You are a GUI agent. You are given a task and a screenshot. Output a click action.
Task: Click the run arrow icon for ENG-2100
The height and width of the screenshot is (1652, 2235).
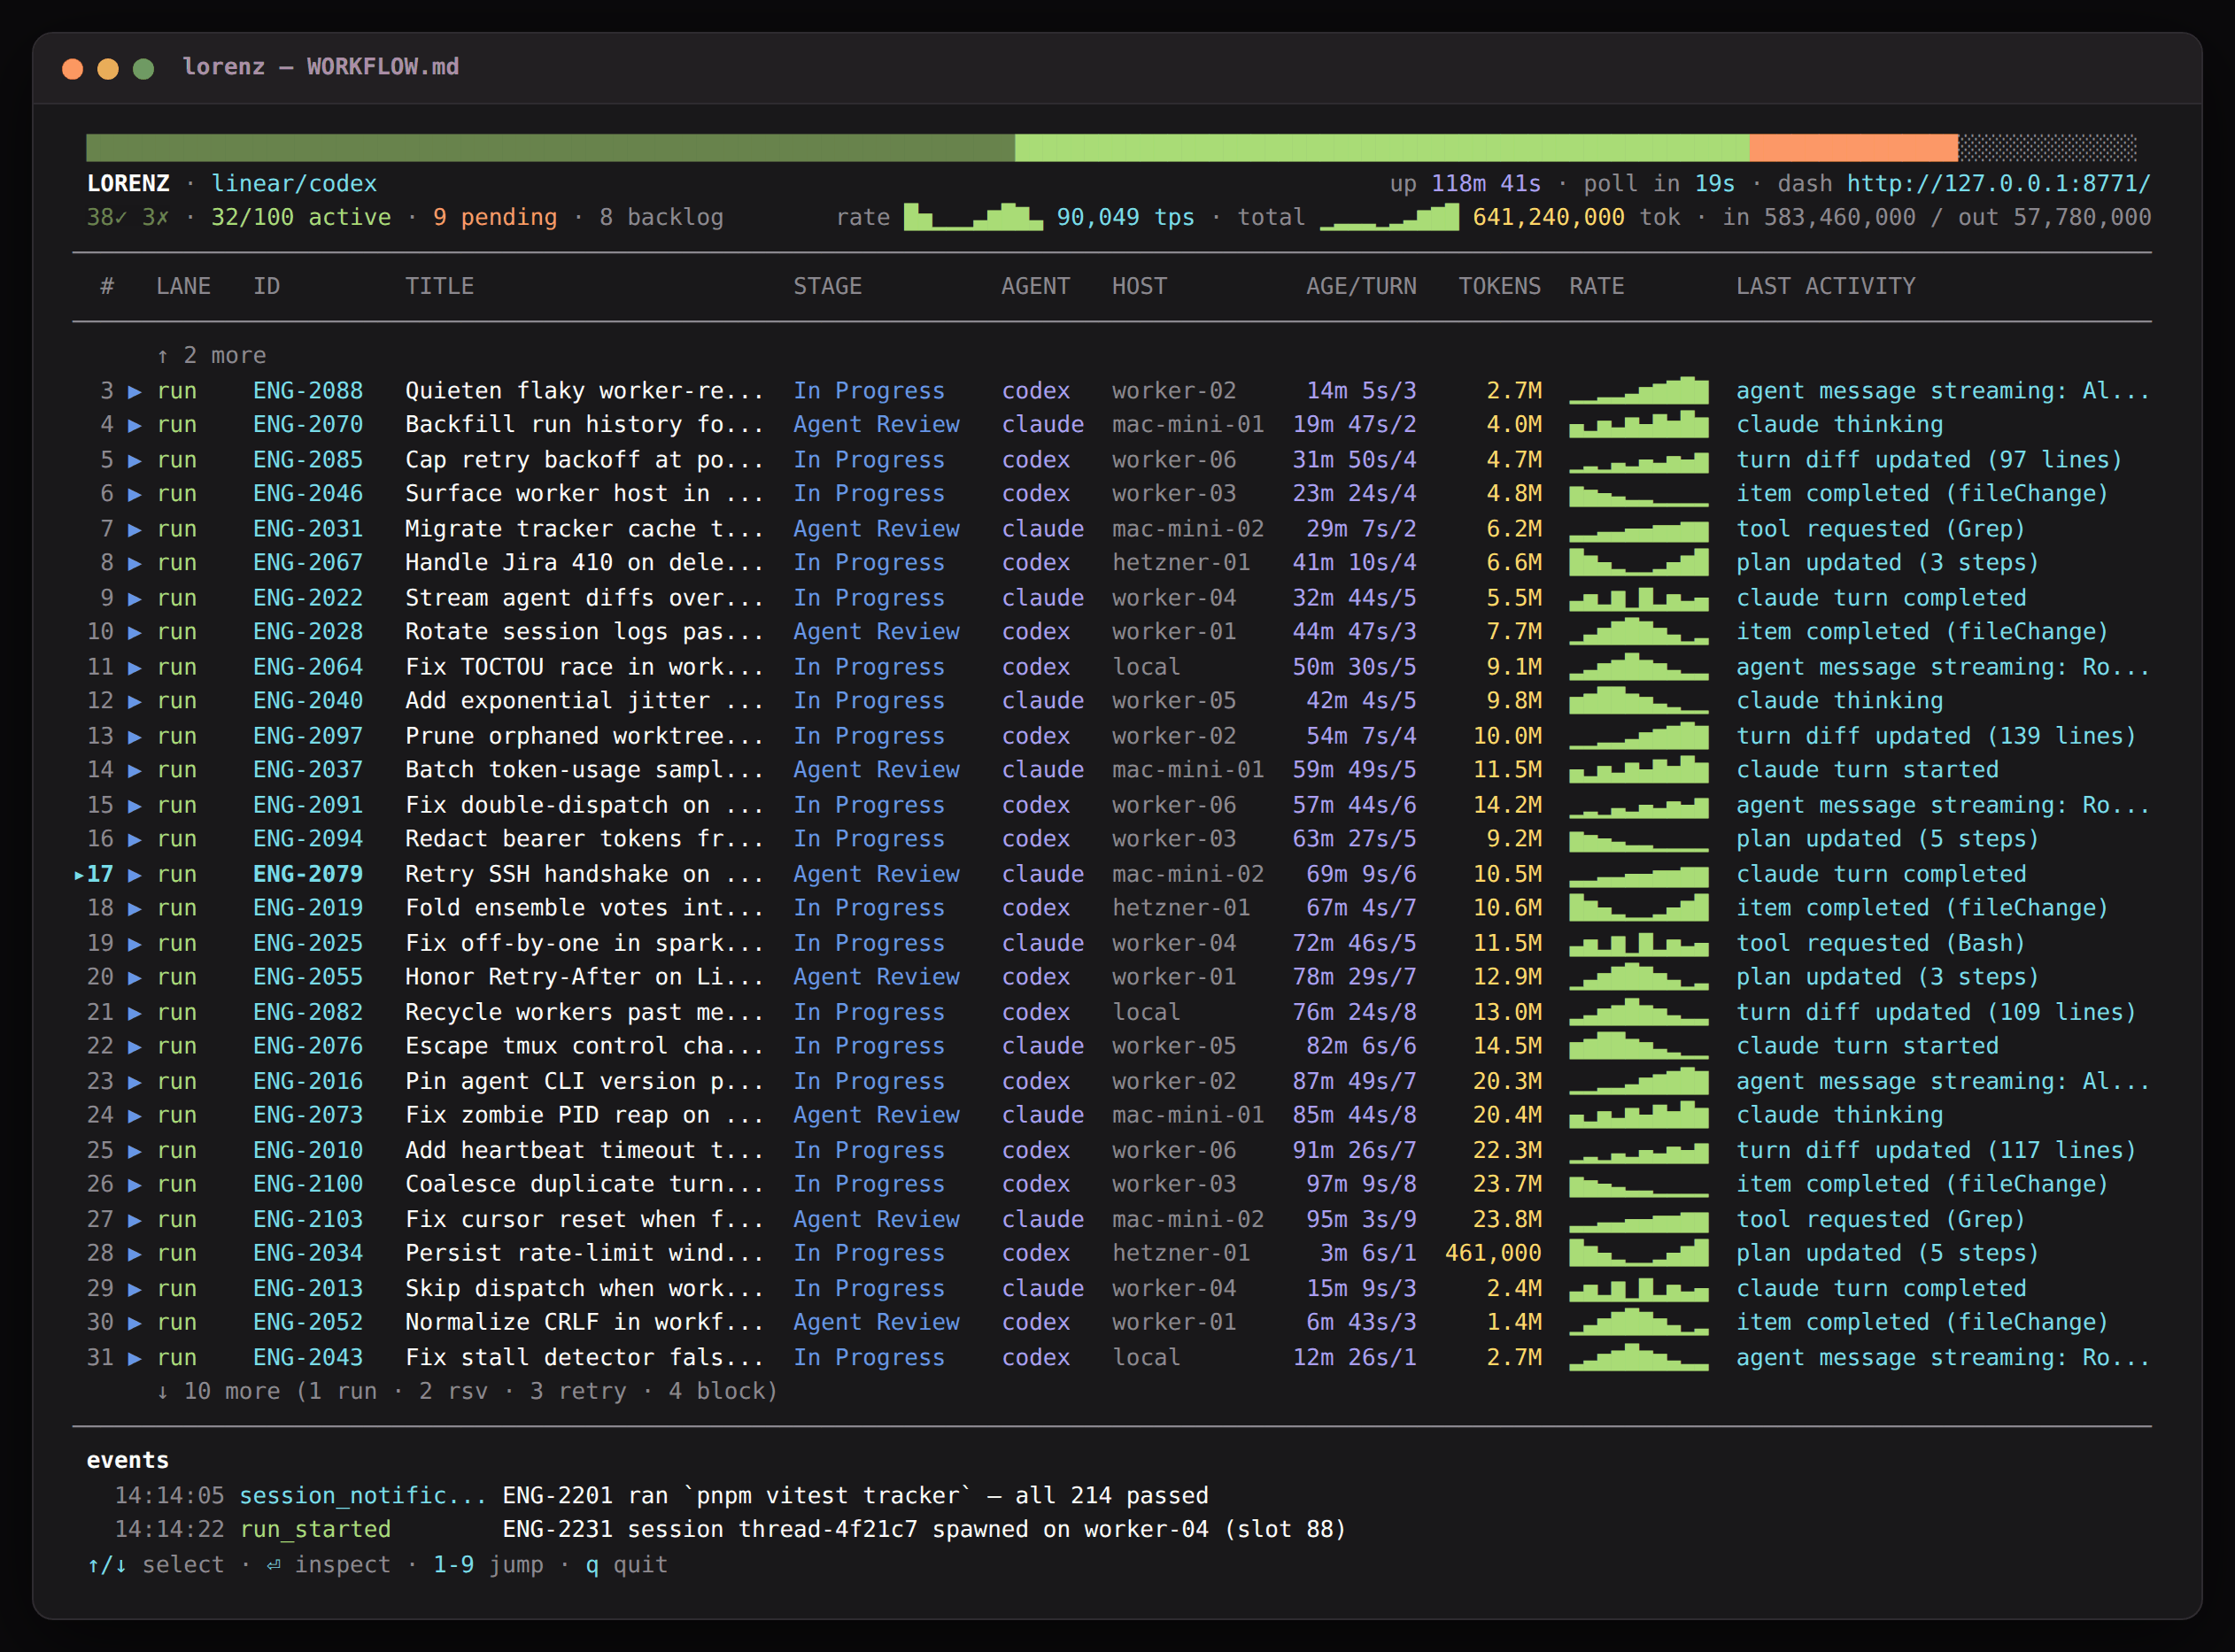[135, 1184]
